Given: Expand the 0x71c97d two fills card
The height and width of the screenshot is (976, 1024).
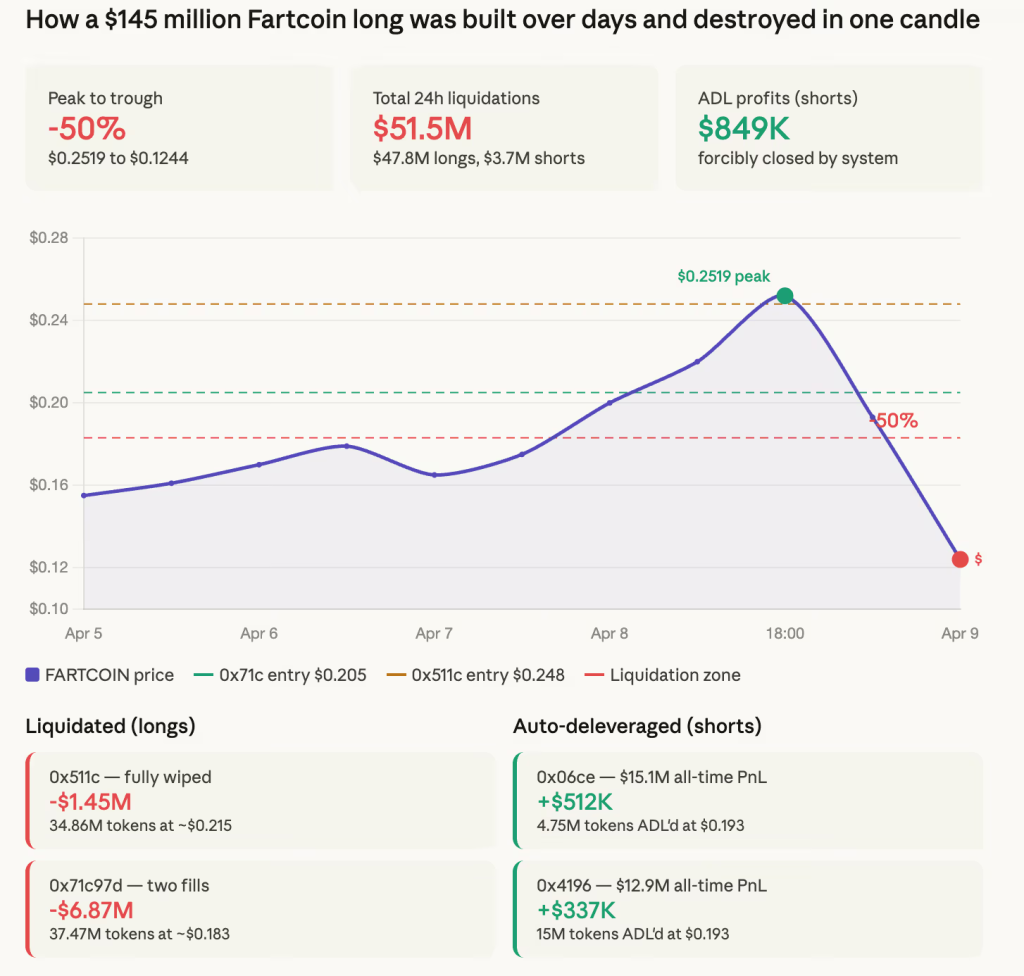Looking at the screenshot, I should click(x=260, y=908).
